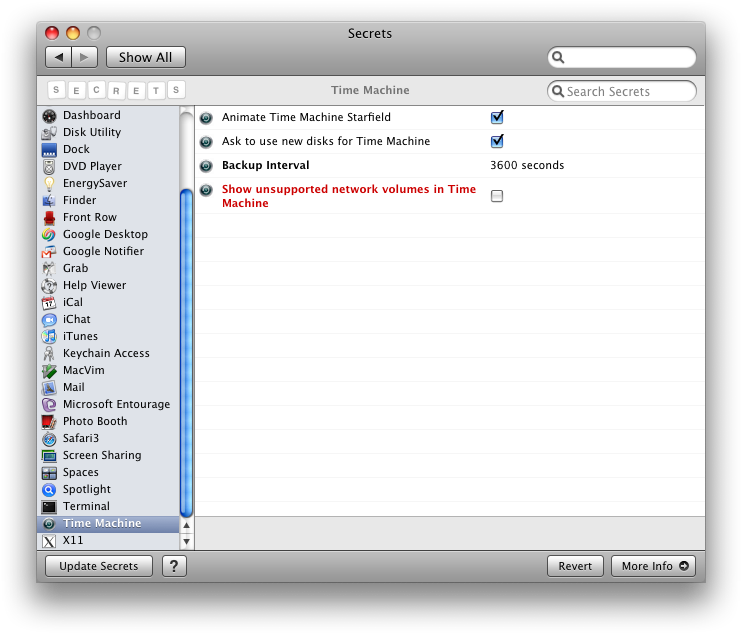Select the Keychain Access icon
This screenshot has height=633, width=741.
(49, 354)
